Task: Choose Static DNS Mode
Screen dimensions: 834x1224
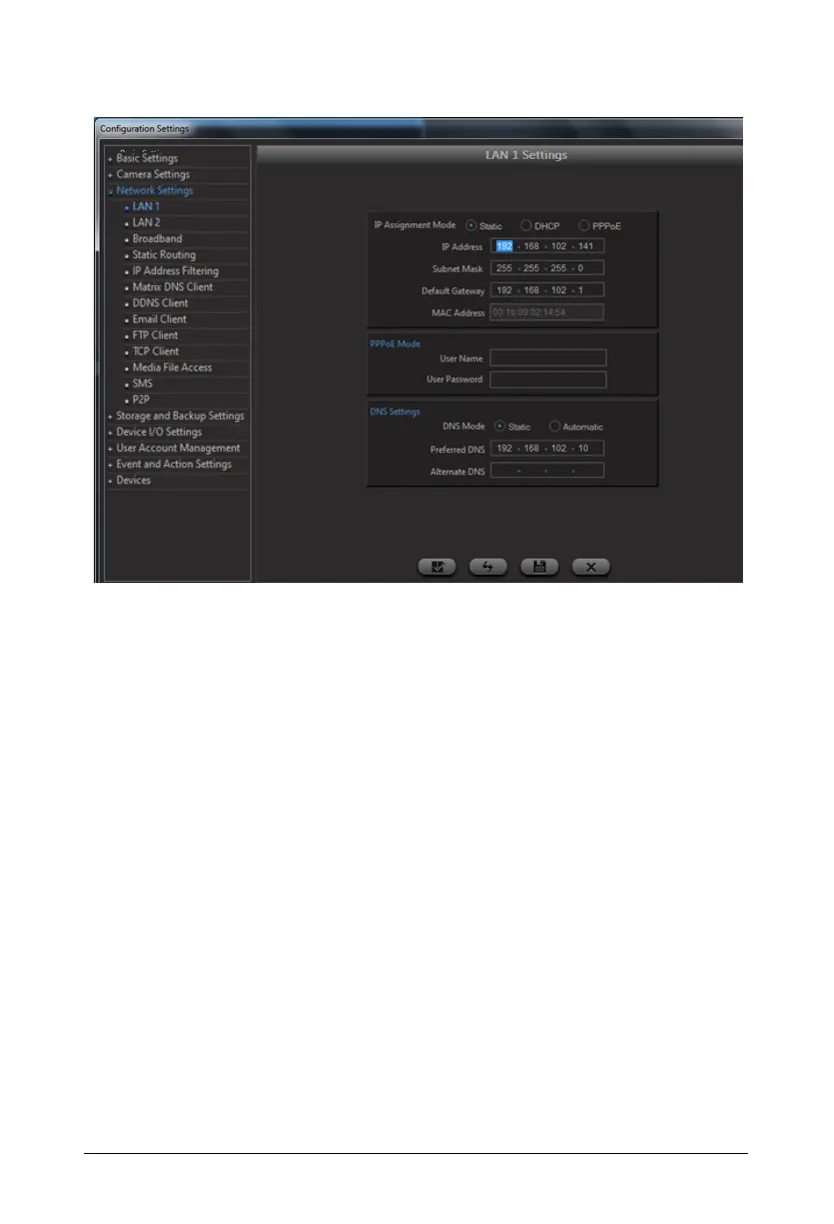Action: click(x=500, y=427)
